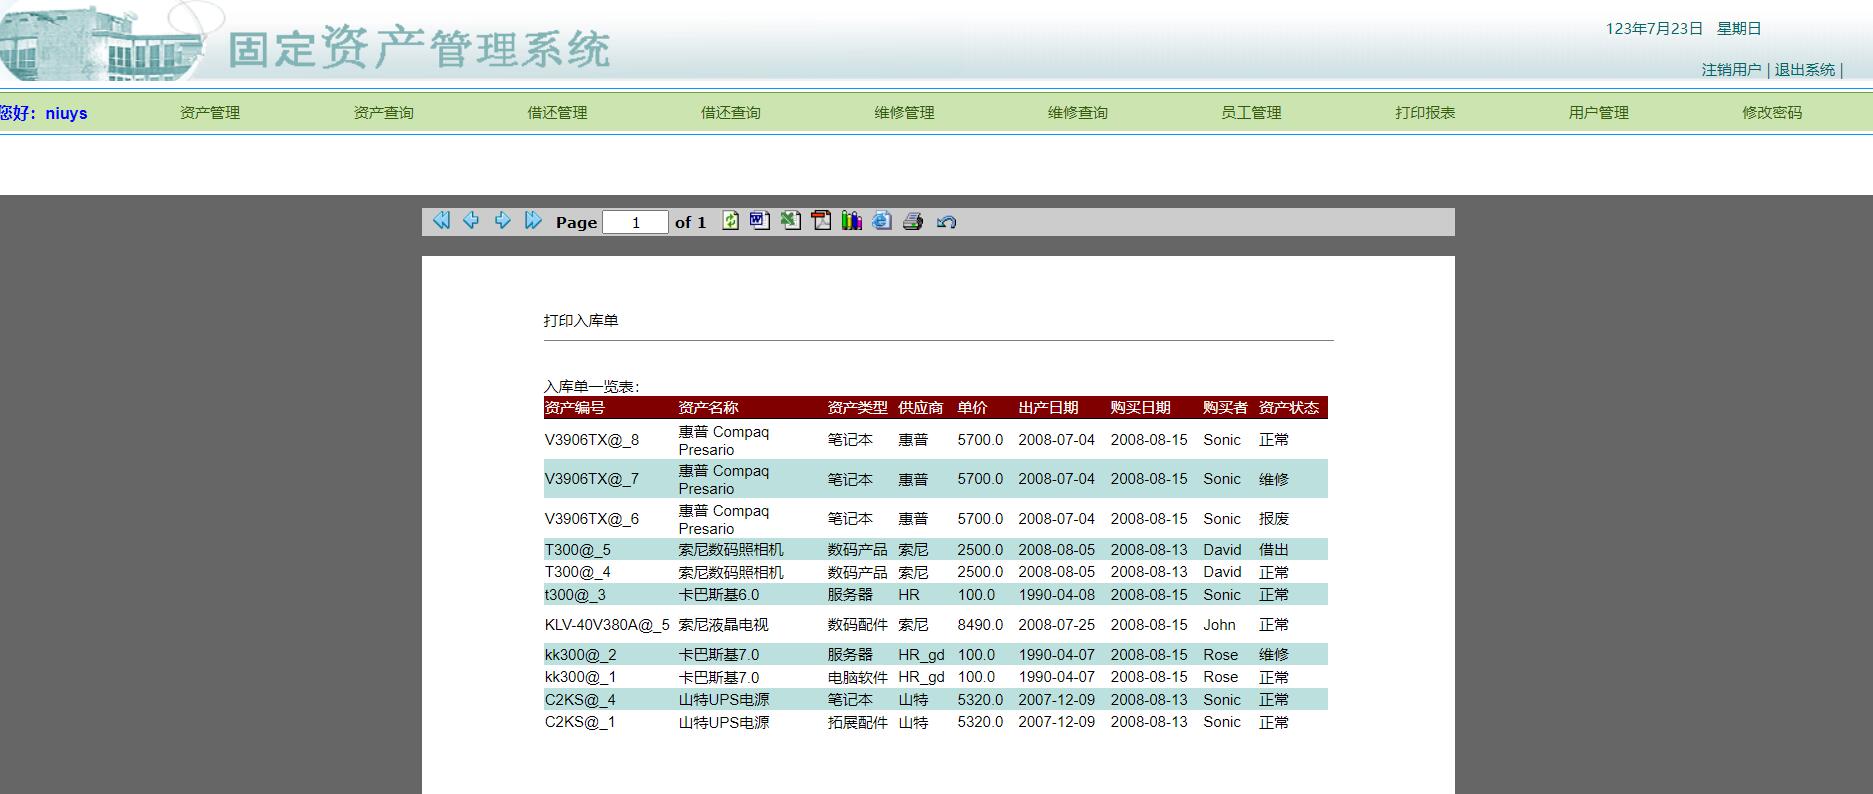This screenshot has width=1873, height=794.
Task: Select asset number kk300@_2
Action: click(581, 655)
